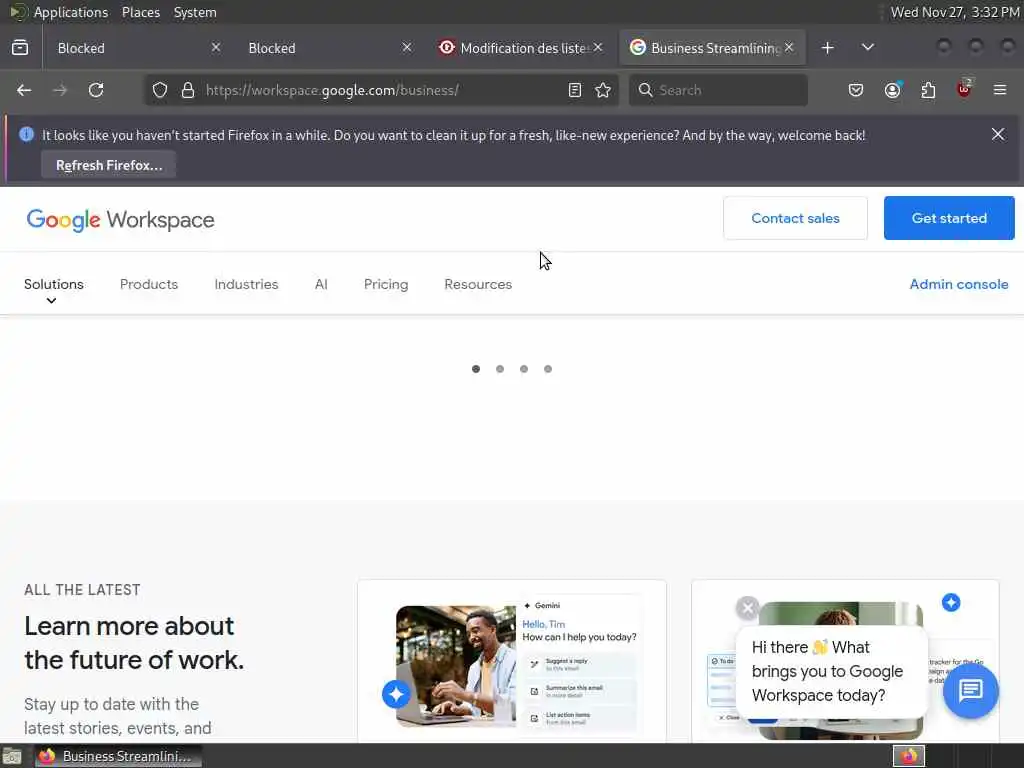List all tabs with chevron dropdown
Image resolution: width=1024 pixels, height=768 pixels.
tap(867, 48)
